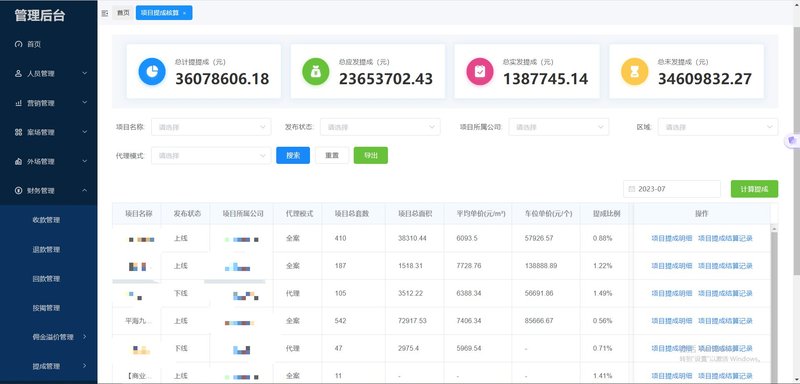This screenshot has width=800, height=384.
Task: Expand the 营销管理 menu chevron
Action: 85,103
